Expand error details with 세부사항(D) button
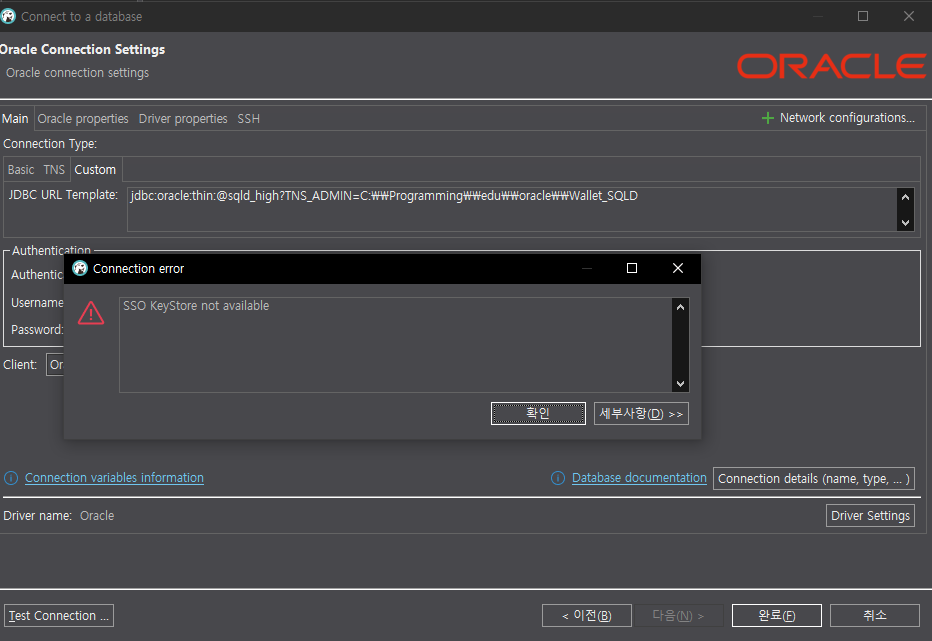Viewport: 932px width, 641px height. [641, 413]
